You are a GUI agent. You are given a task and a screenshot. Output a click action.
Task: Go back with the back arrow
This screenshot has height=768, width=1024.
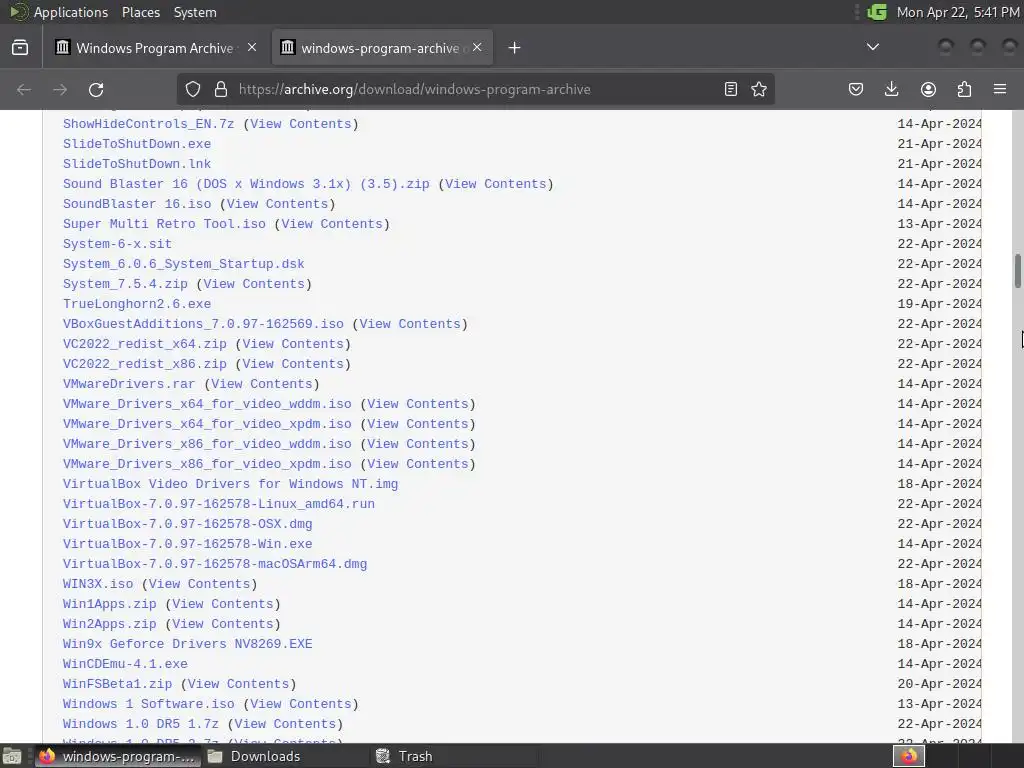24,89
